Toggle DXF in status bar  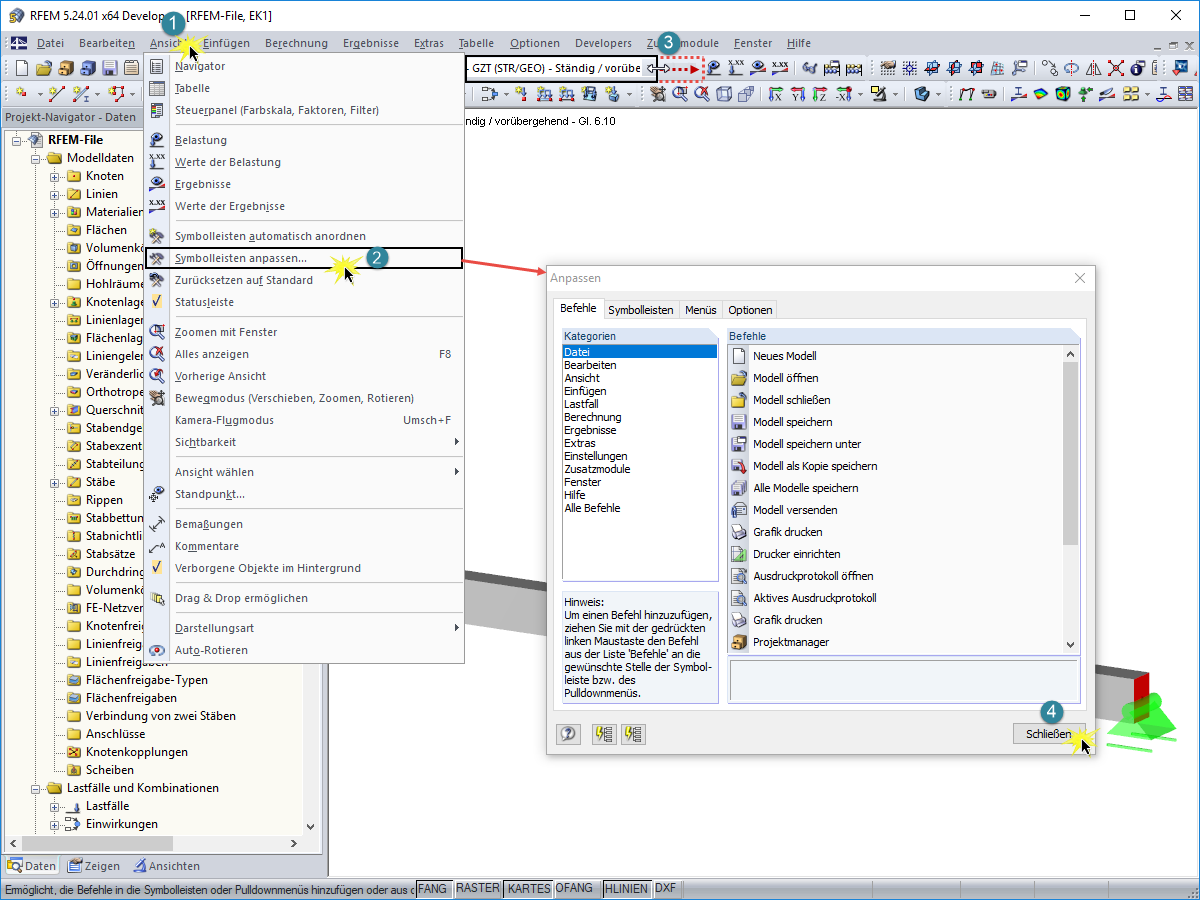click(666, 888)
